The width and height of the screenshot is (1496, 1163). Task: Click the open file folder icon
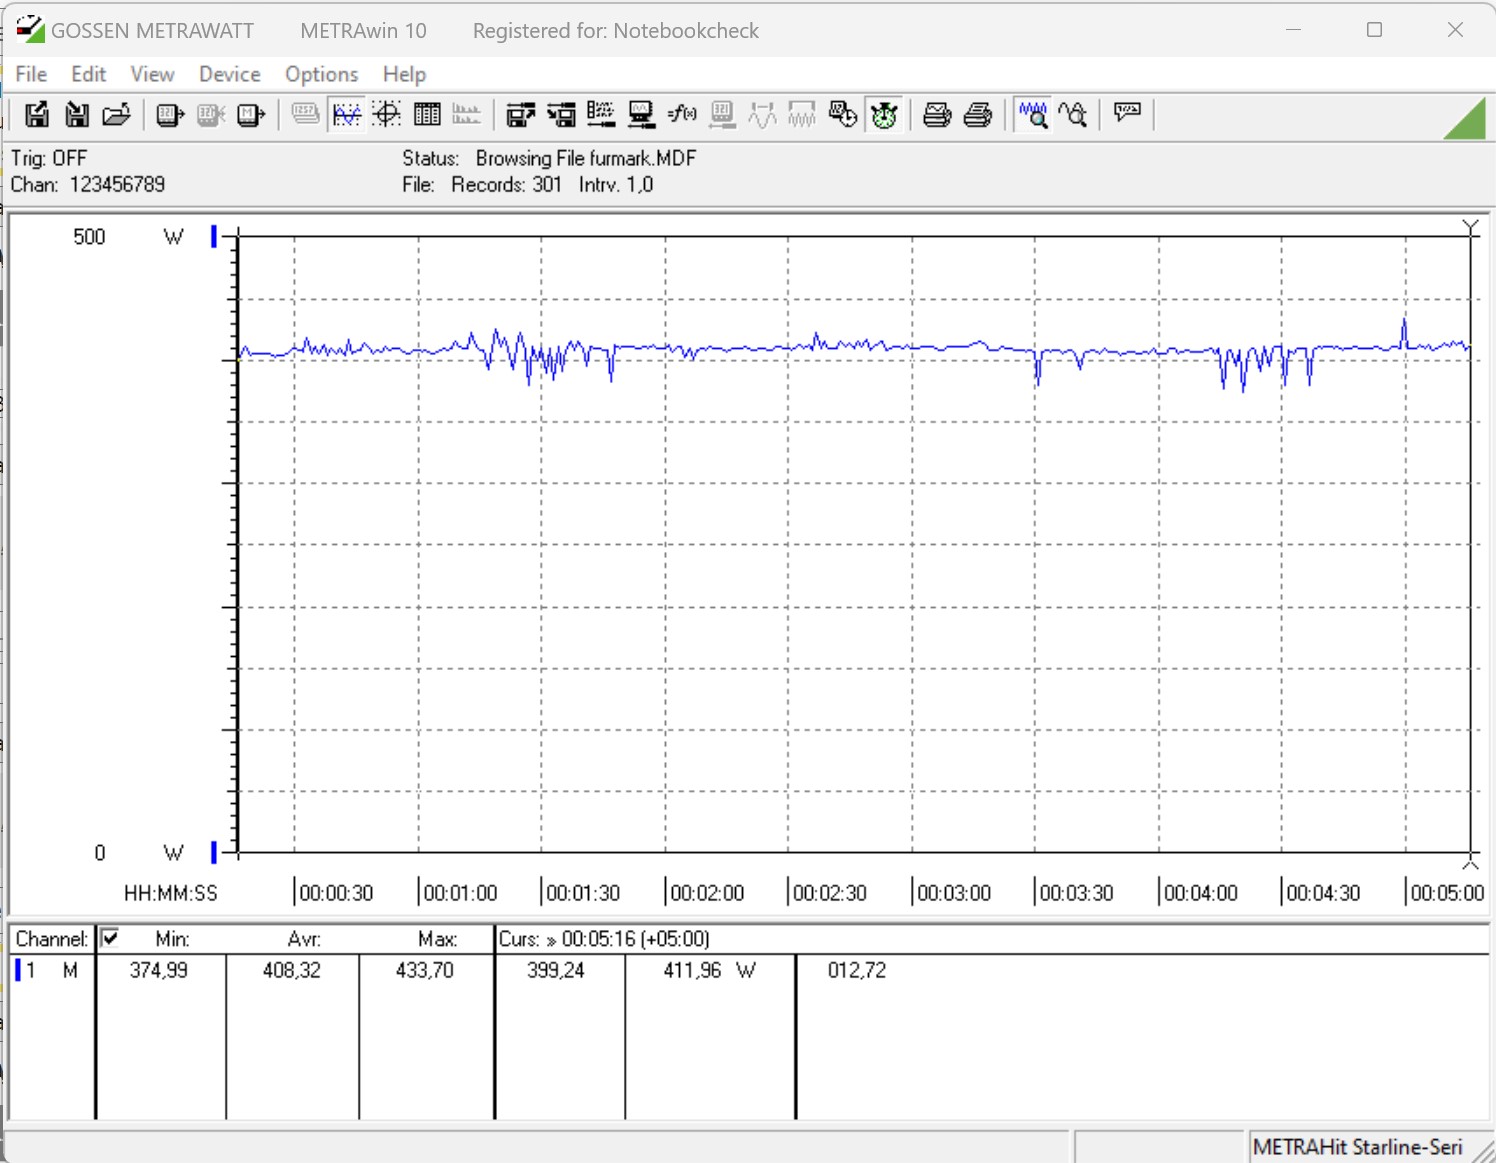point(117,115)
